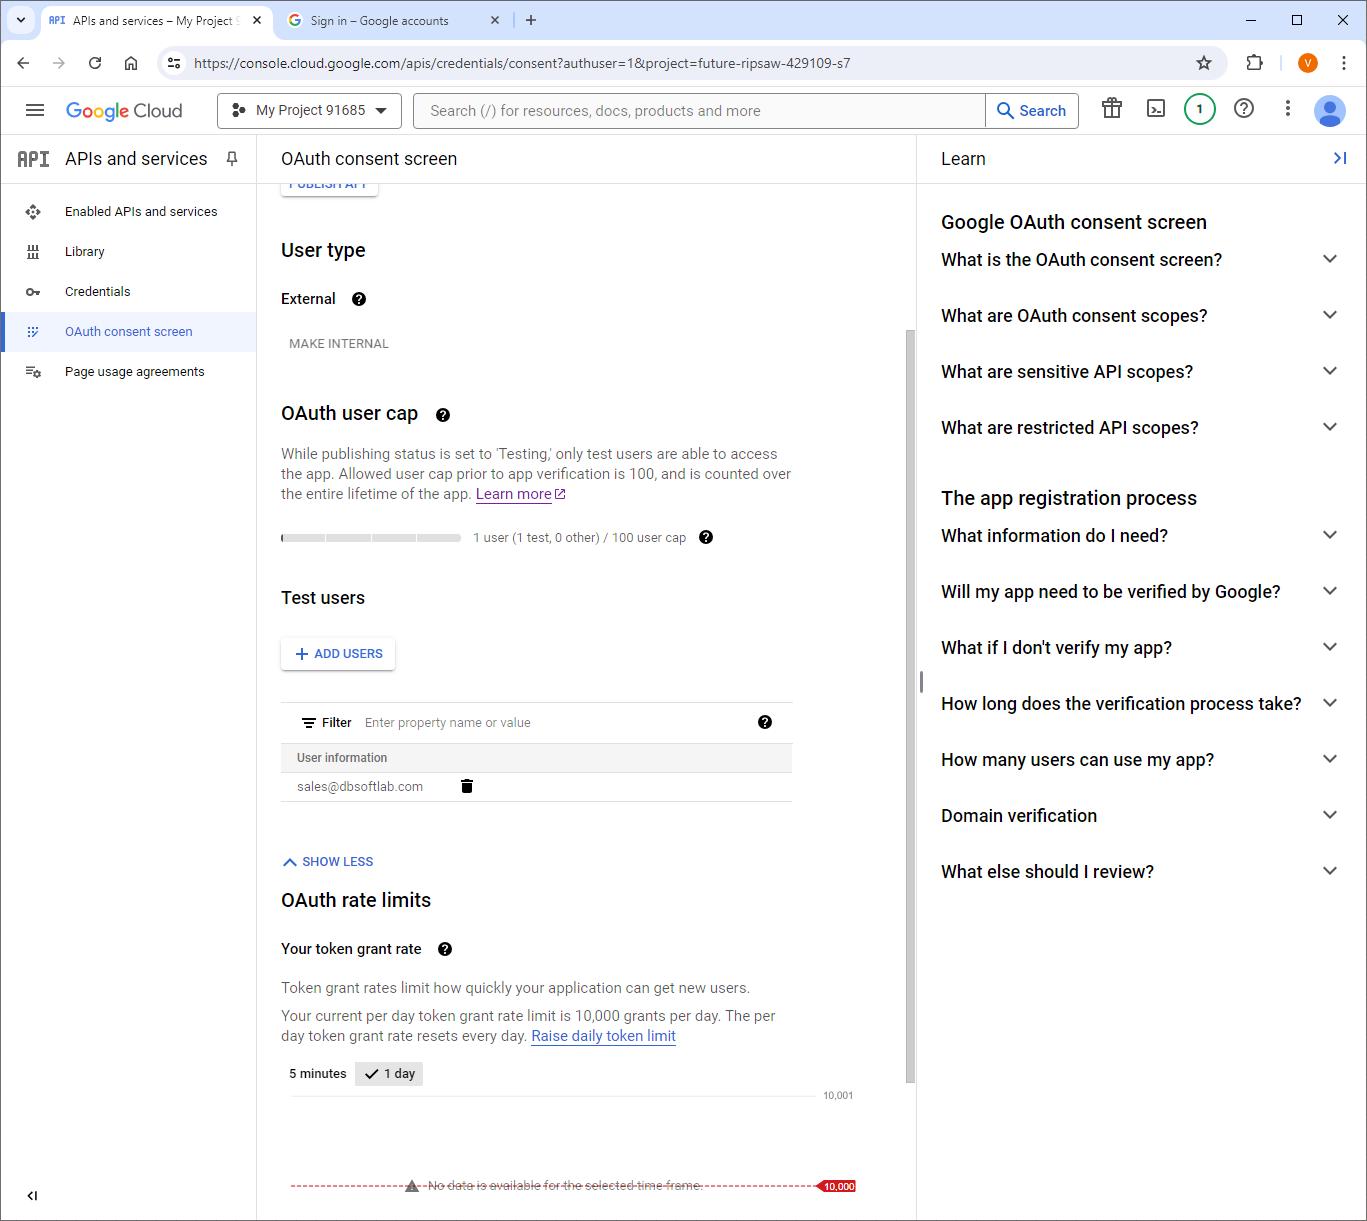Open Chrome three-dot menu
This screenshot has height=1221, width=1367.
click(x=1344, y=63)
